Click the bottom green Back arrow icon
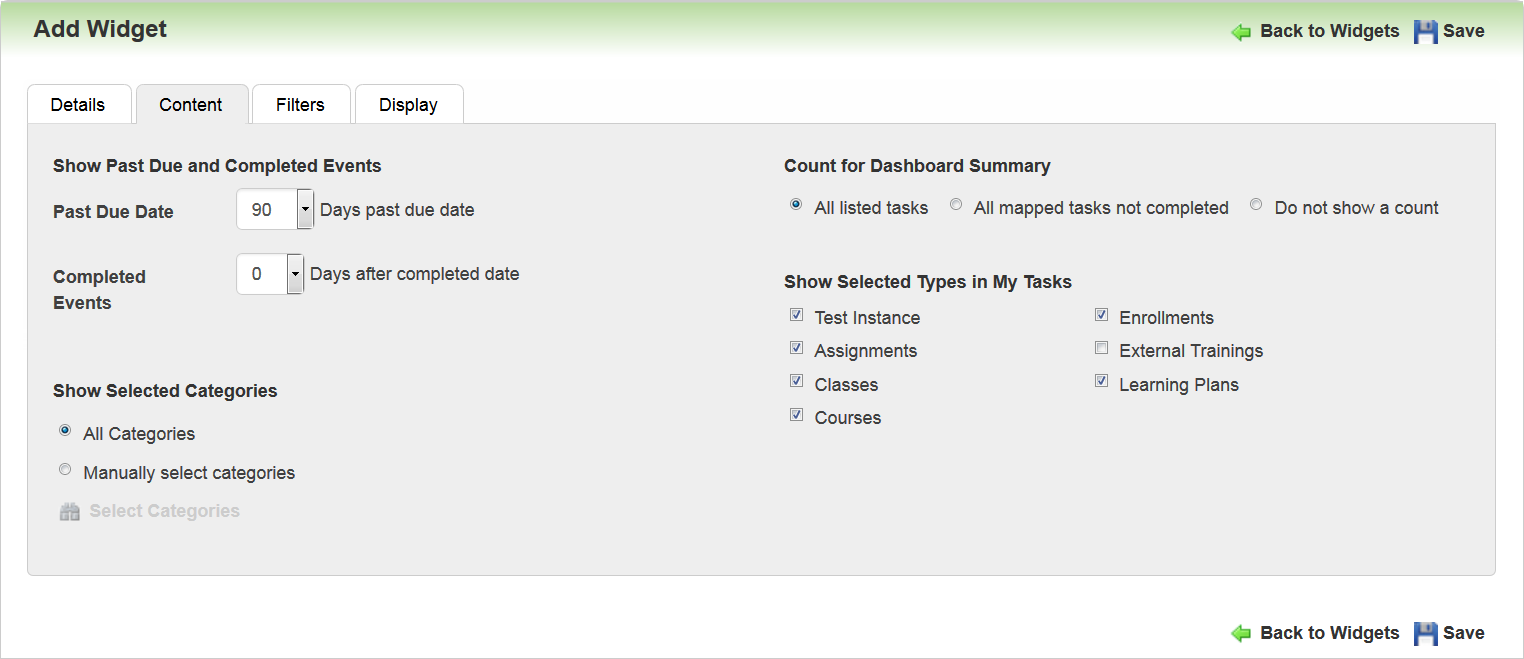 (1241, 633)
